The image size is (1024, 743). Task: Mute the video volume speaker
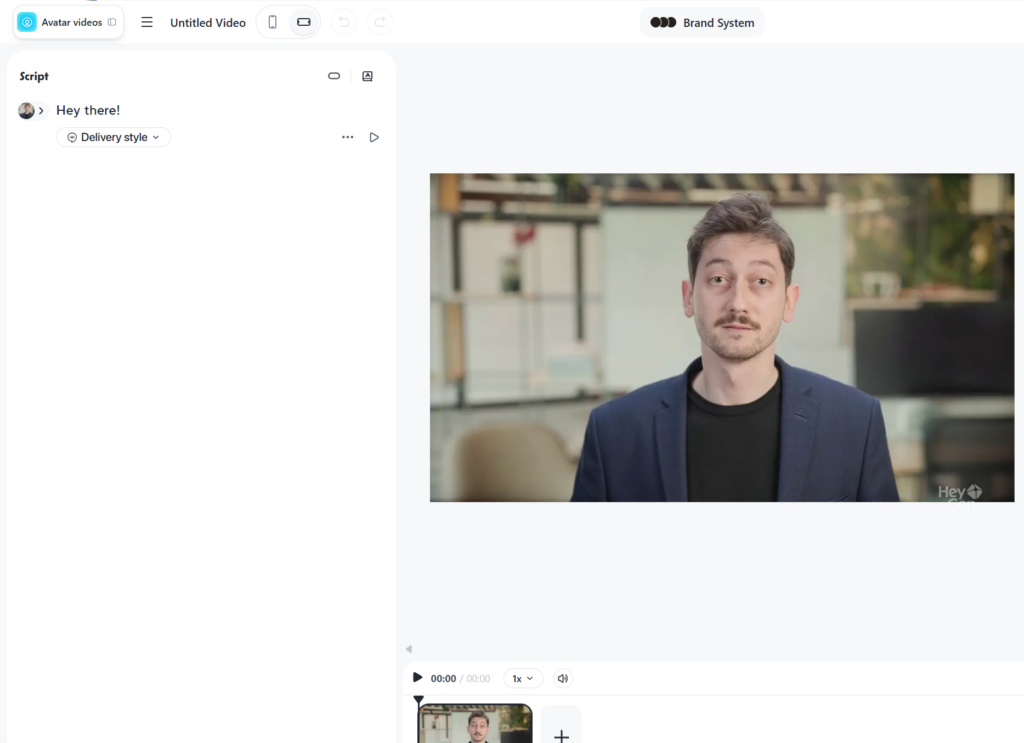[x=562, y=678]
